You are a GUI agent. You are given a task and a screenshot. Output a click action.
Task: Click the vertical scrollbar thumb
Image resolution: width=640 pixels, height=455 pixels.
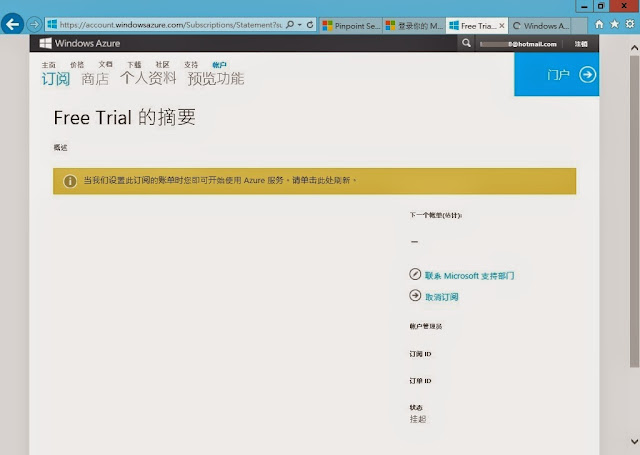634,211
